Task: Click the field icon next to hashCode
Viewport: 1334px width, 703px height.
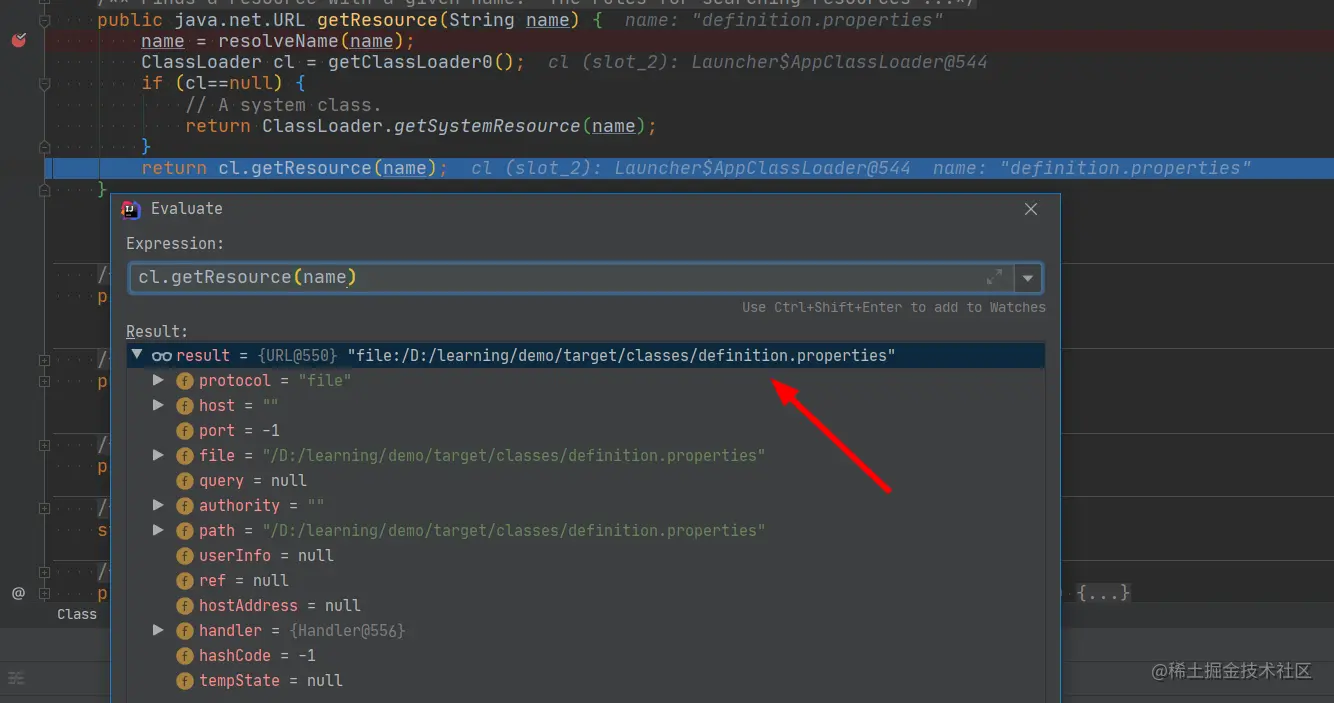Action: [185, 656]
